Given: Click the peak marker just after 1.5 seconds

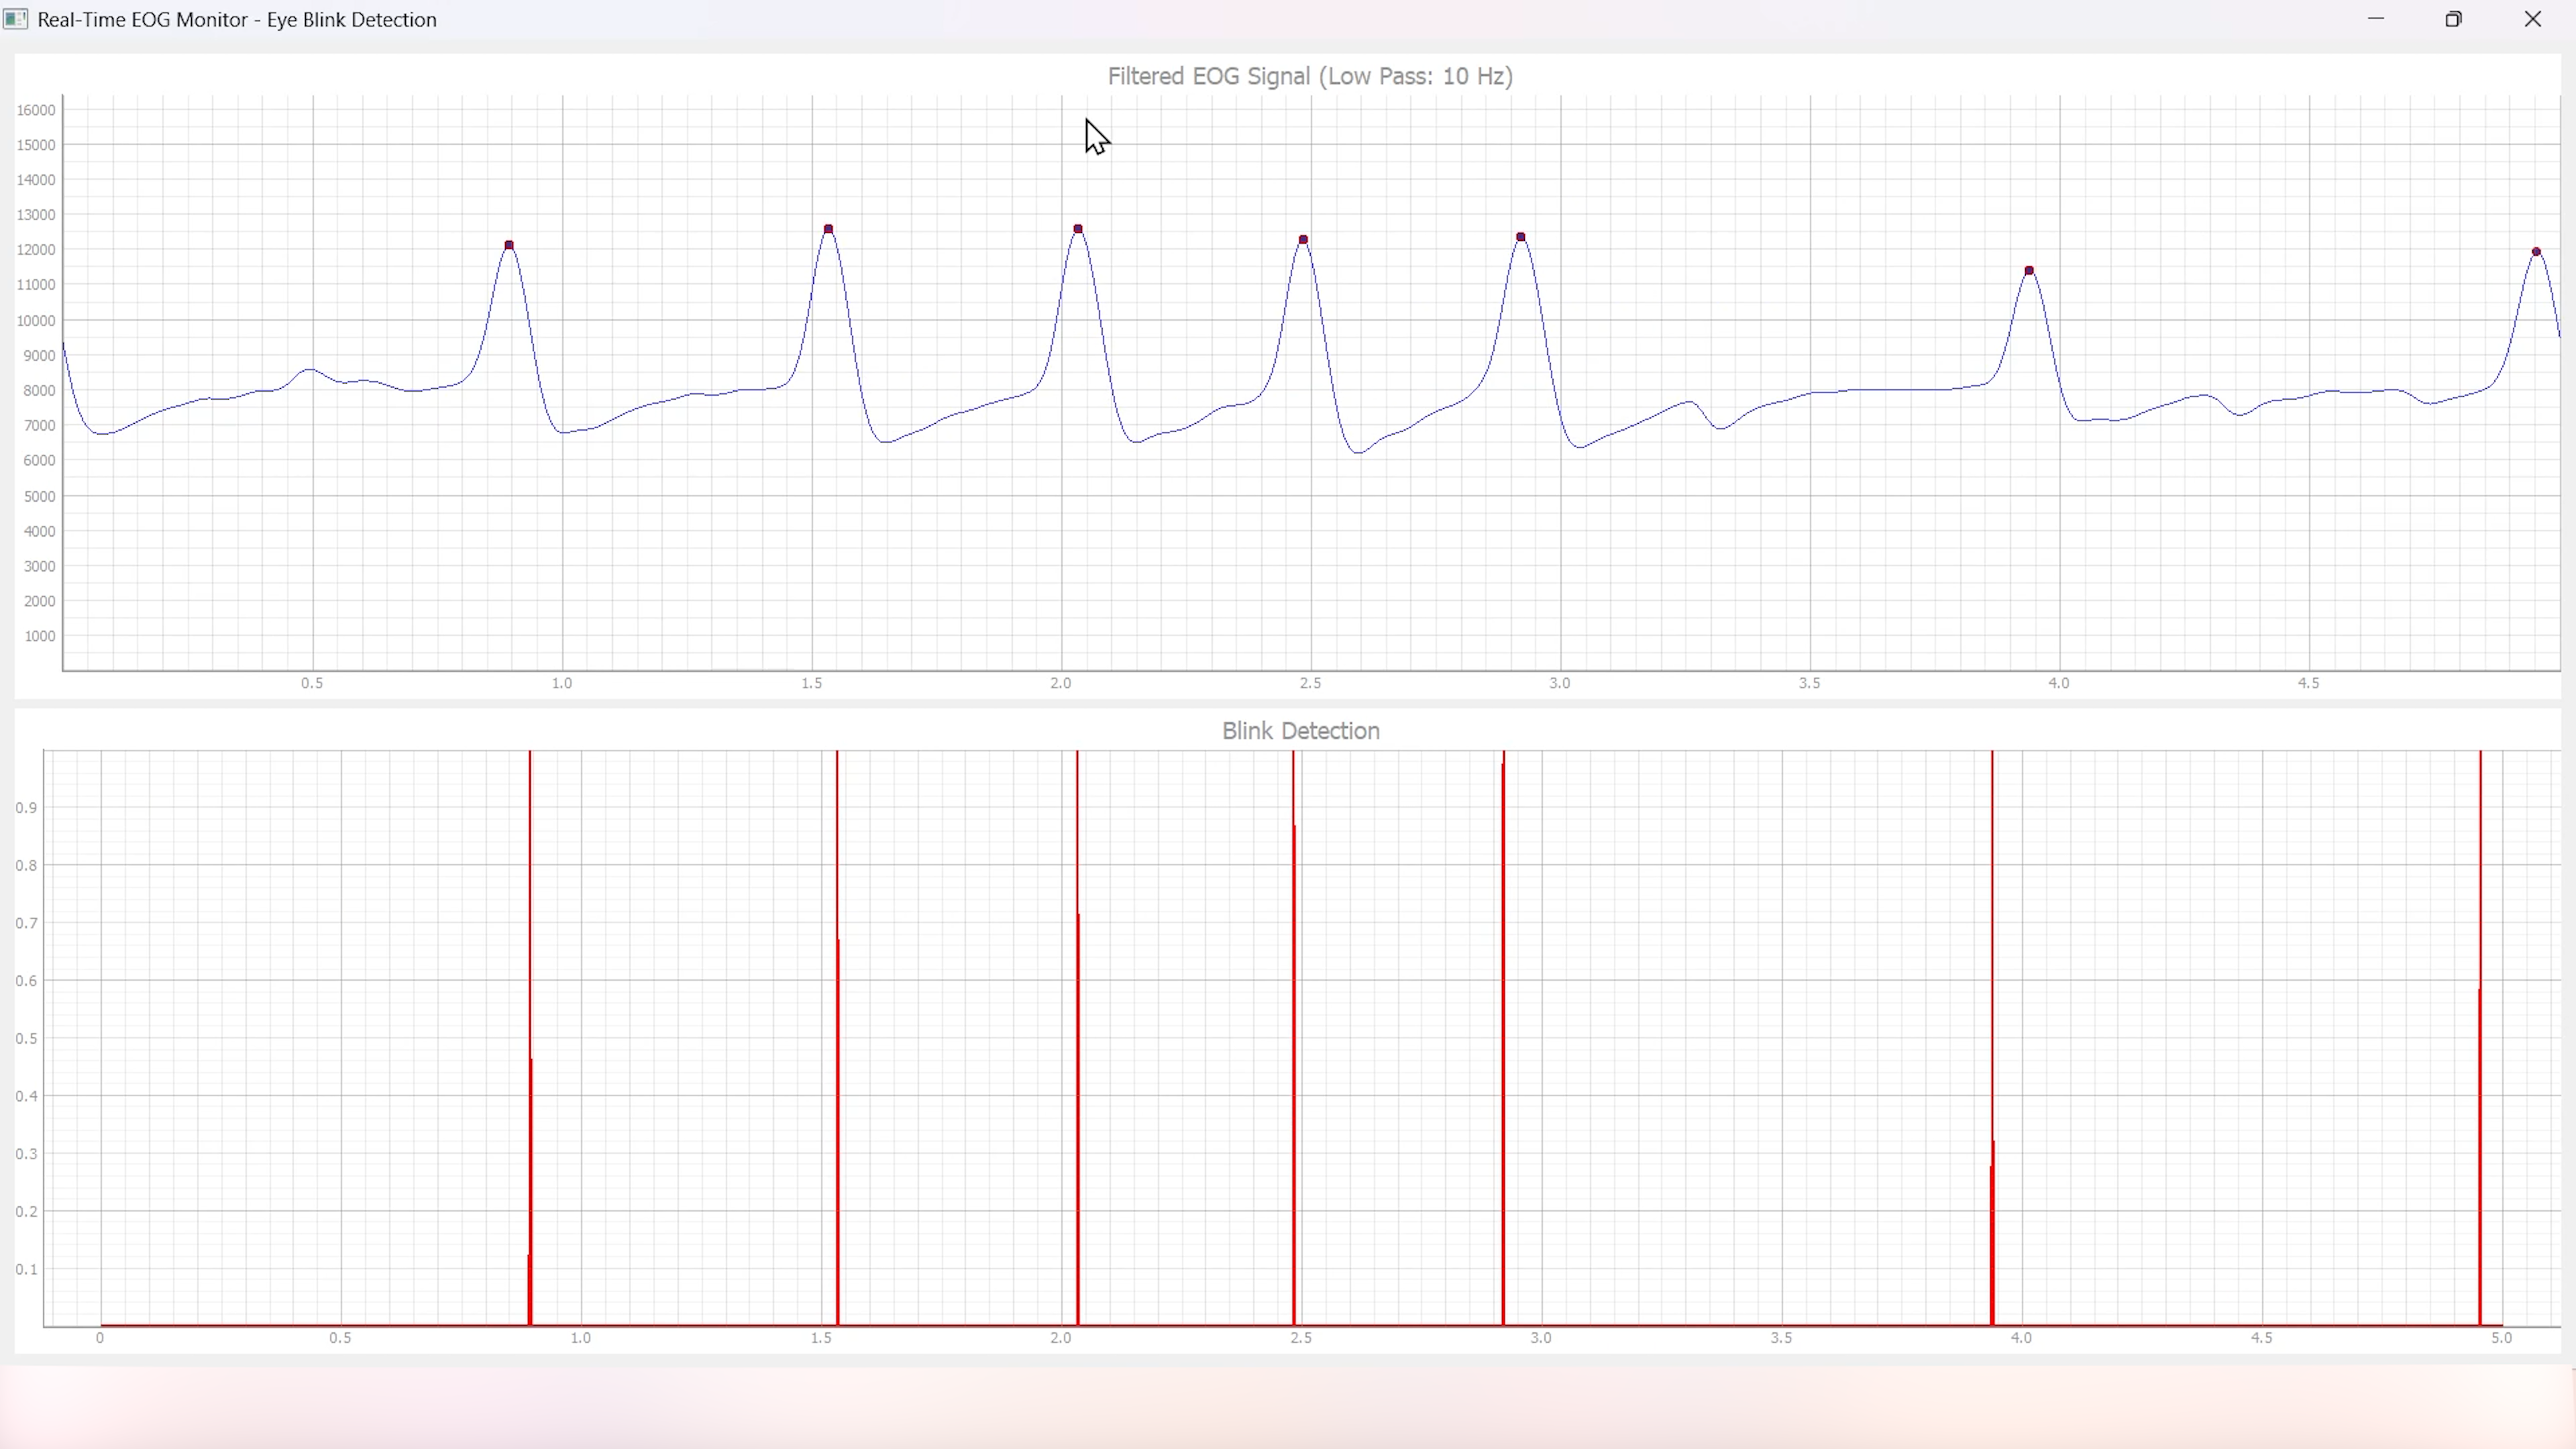Looking at the screenshot, I should 828,229.
